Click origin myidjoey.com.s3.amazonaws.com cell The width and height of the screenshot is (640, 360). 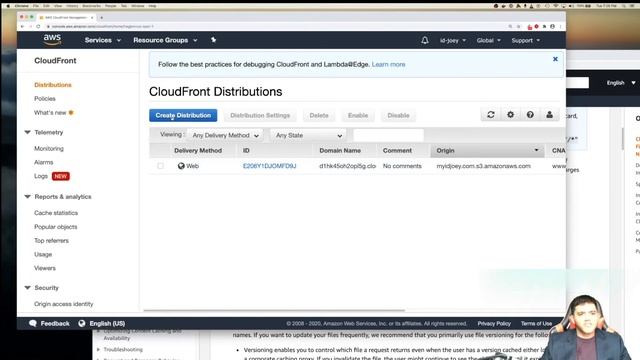pyautogui.click(x=484, y=166)
